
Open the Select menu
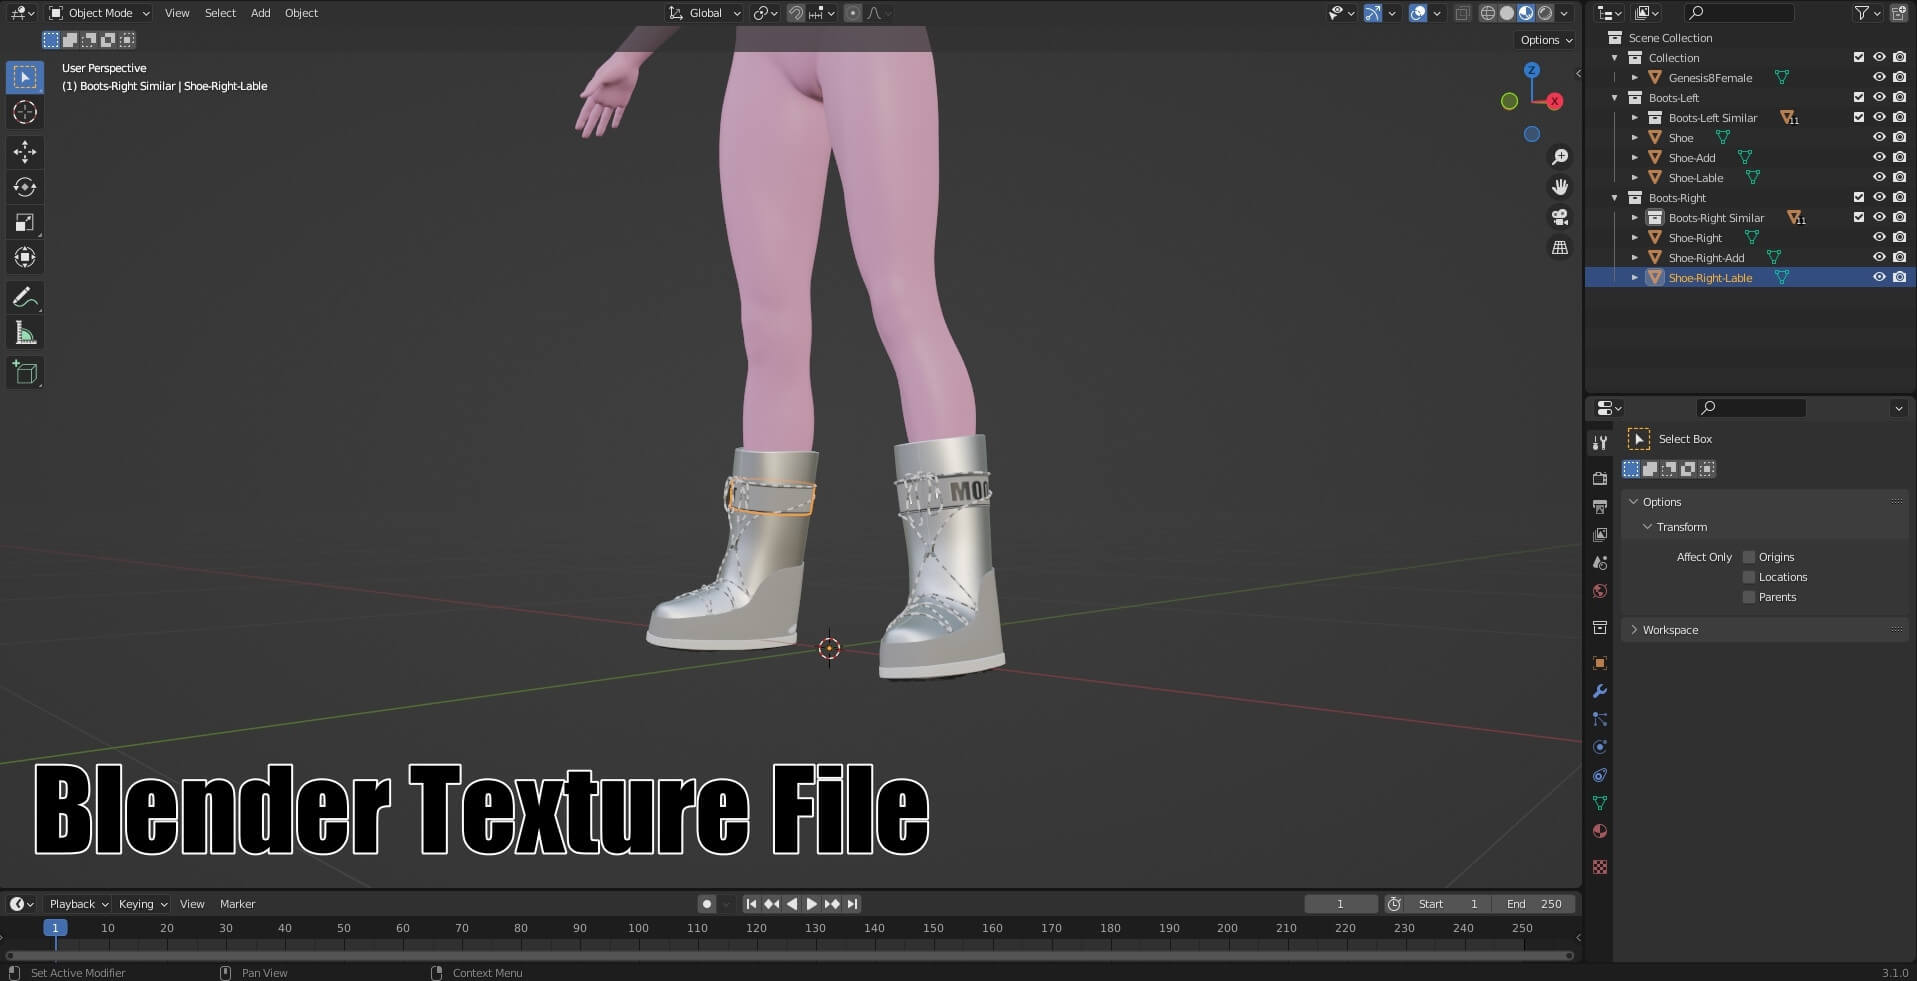tap(220, 13)
